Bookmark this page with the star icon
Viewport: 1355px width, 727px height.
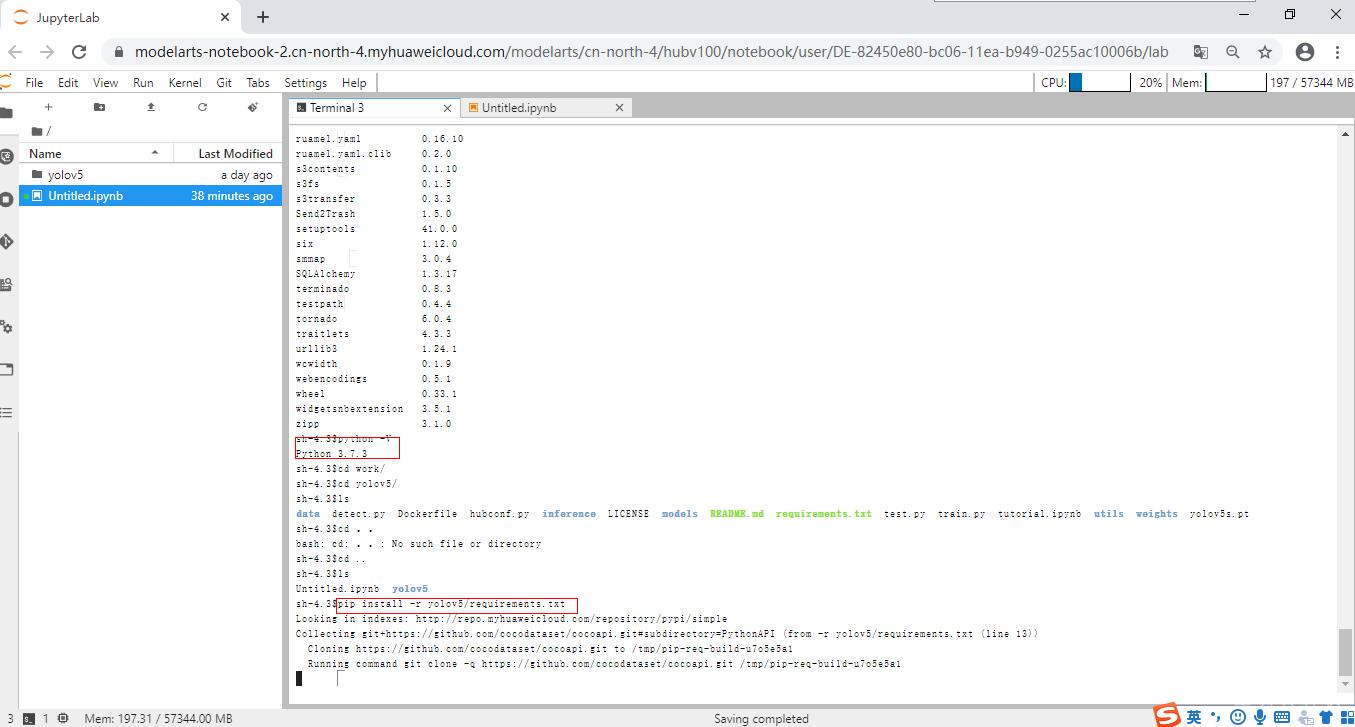coord(1265,52)
